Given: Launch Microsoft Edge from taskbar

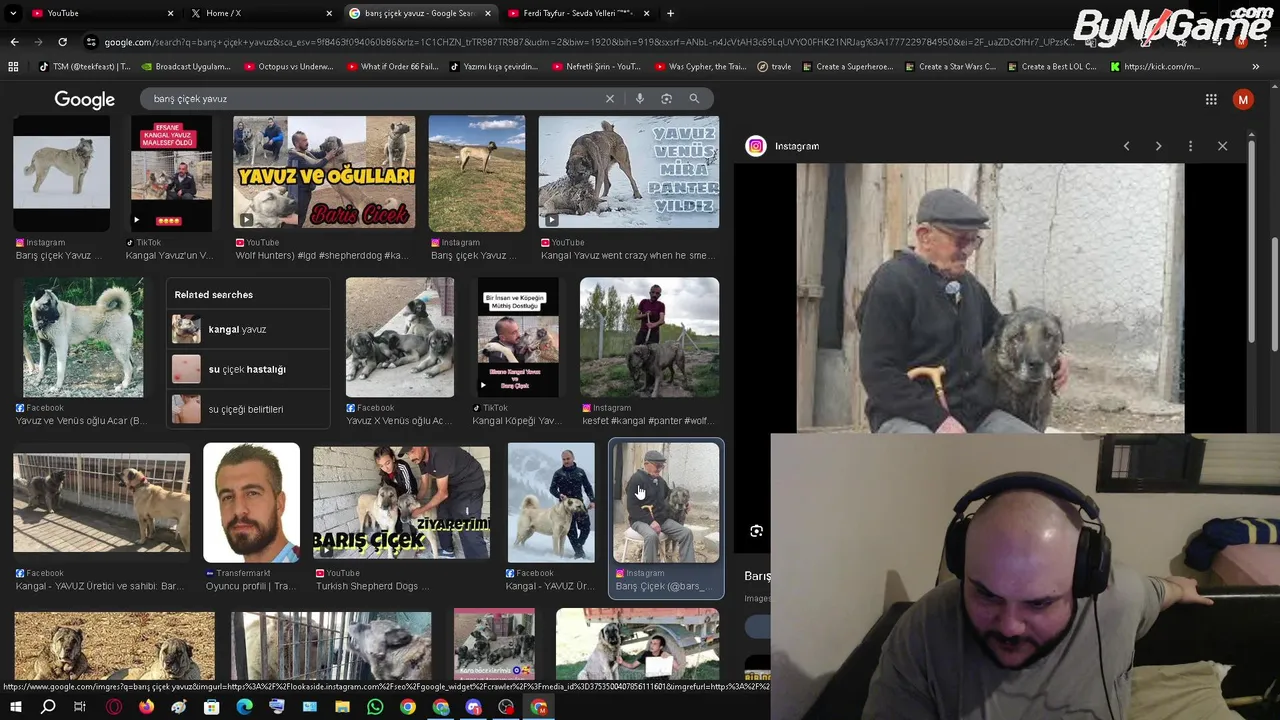Looking at the screenshot, I should (244, 708).
